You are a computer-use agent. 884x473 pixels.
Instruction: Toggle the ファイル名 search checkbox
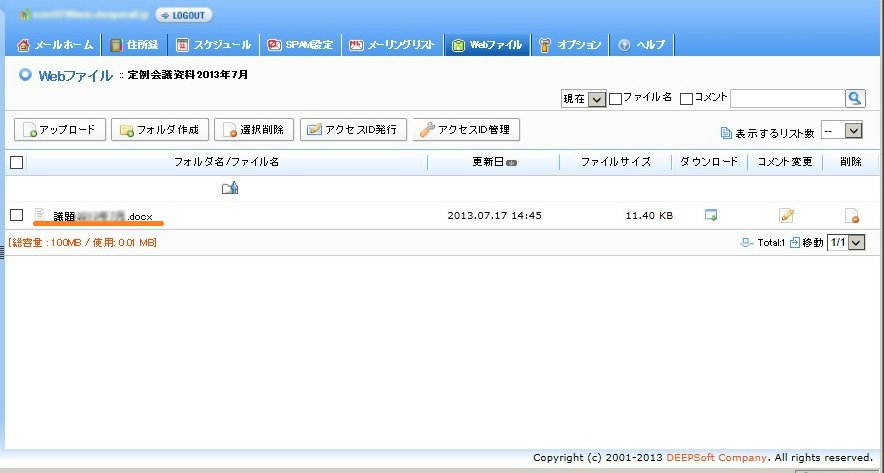pos(616,98)
